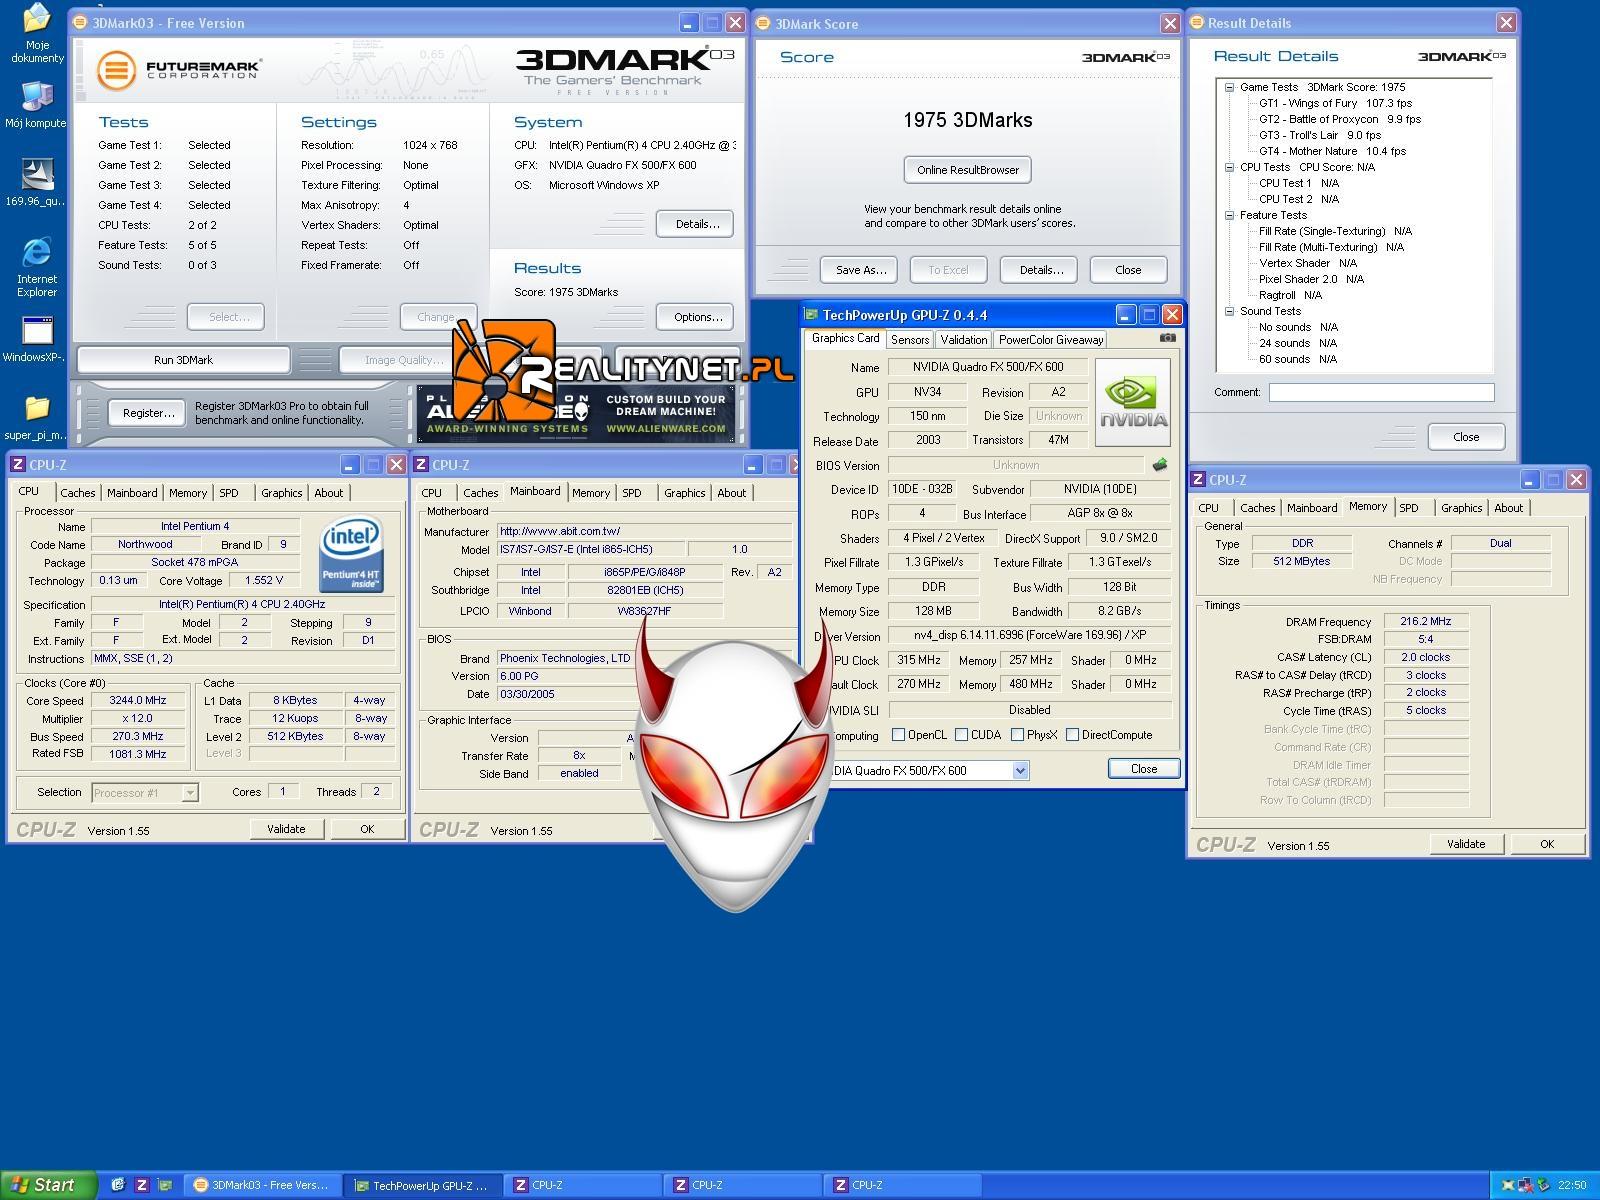
Task: Click the Comment input field
Action: pos(1381,392)
